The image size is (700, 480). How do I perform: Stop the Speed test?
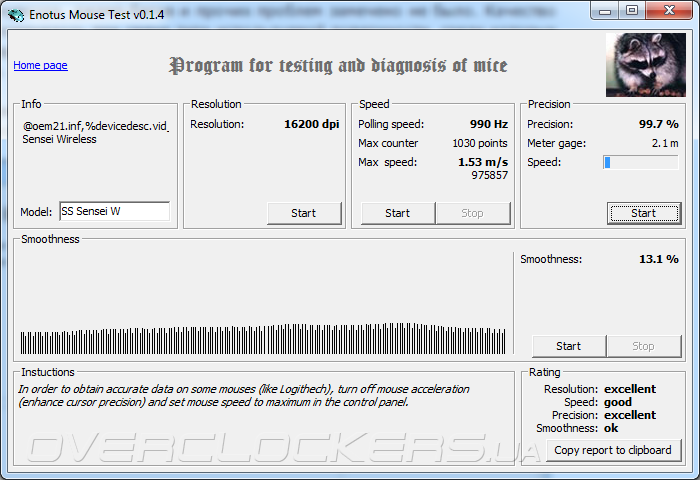(x=473, y=213)
